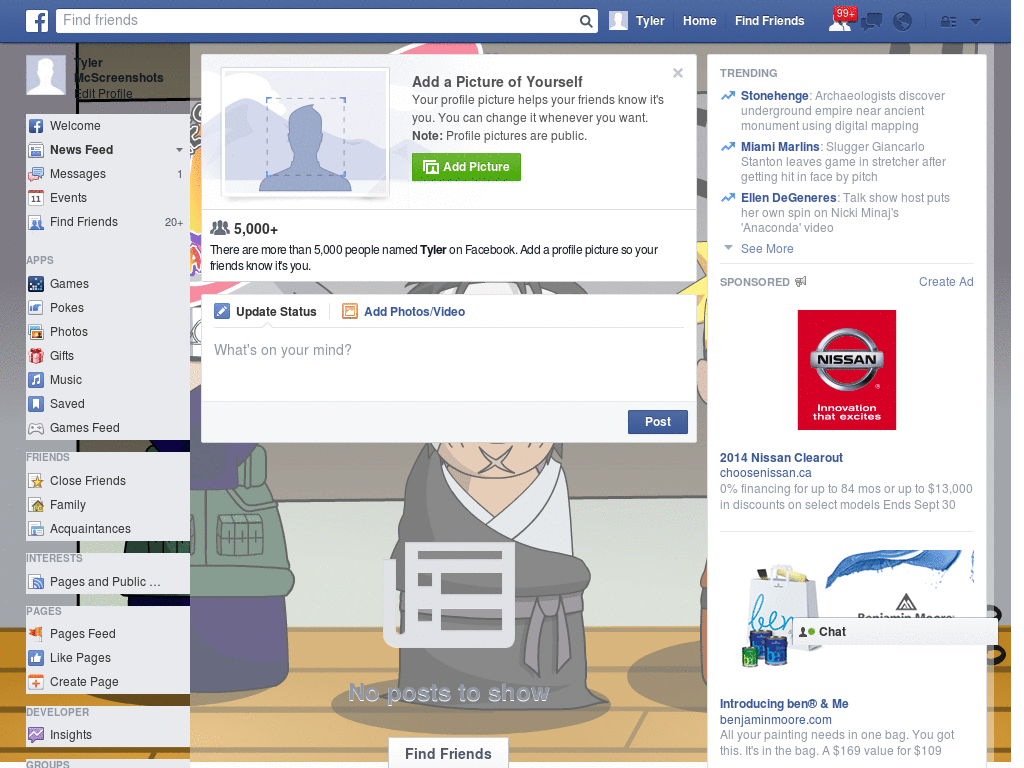Open the Chat bar
The height and width of the screenshot is (768, 1024).
coord(895,632)
